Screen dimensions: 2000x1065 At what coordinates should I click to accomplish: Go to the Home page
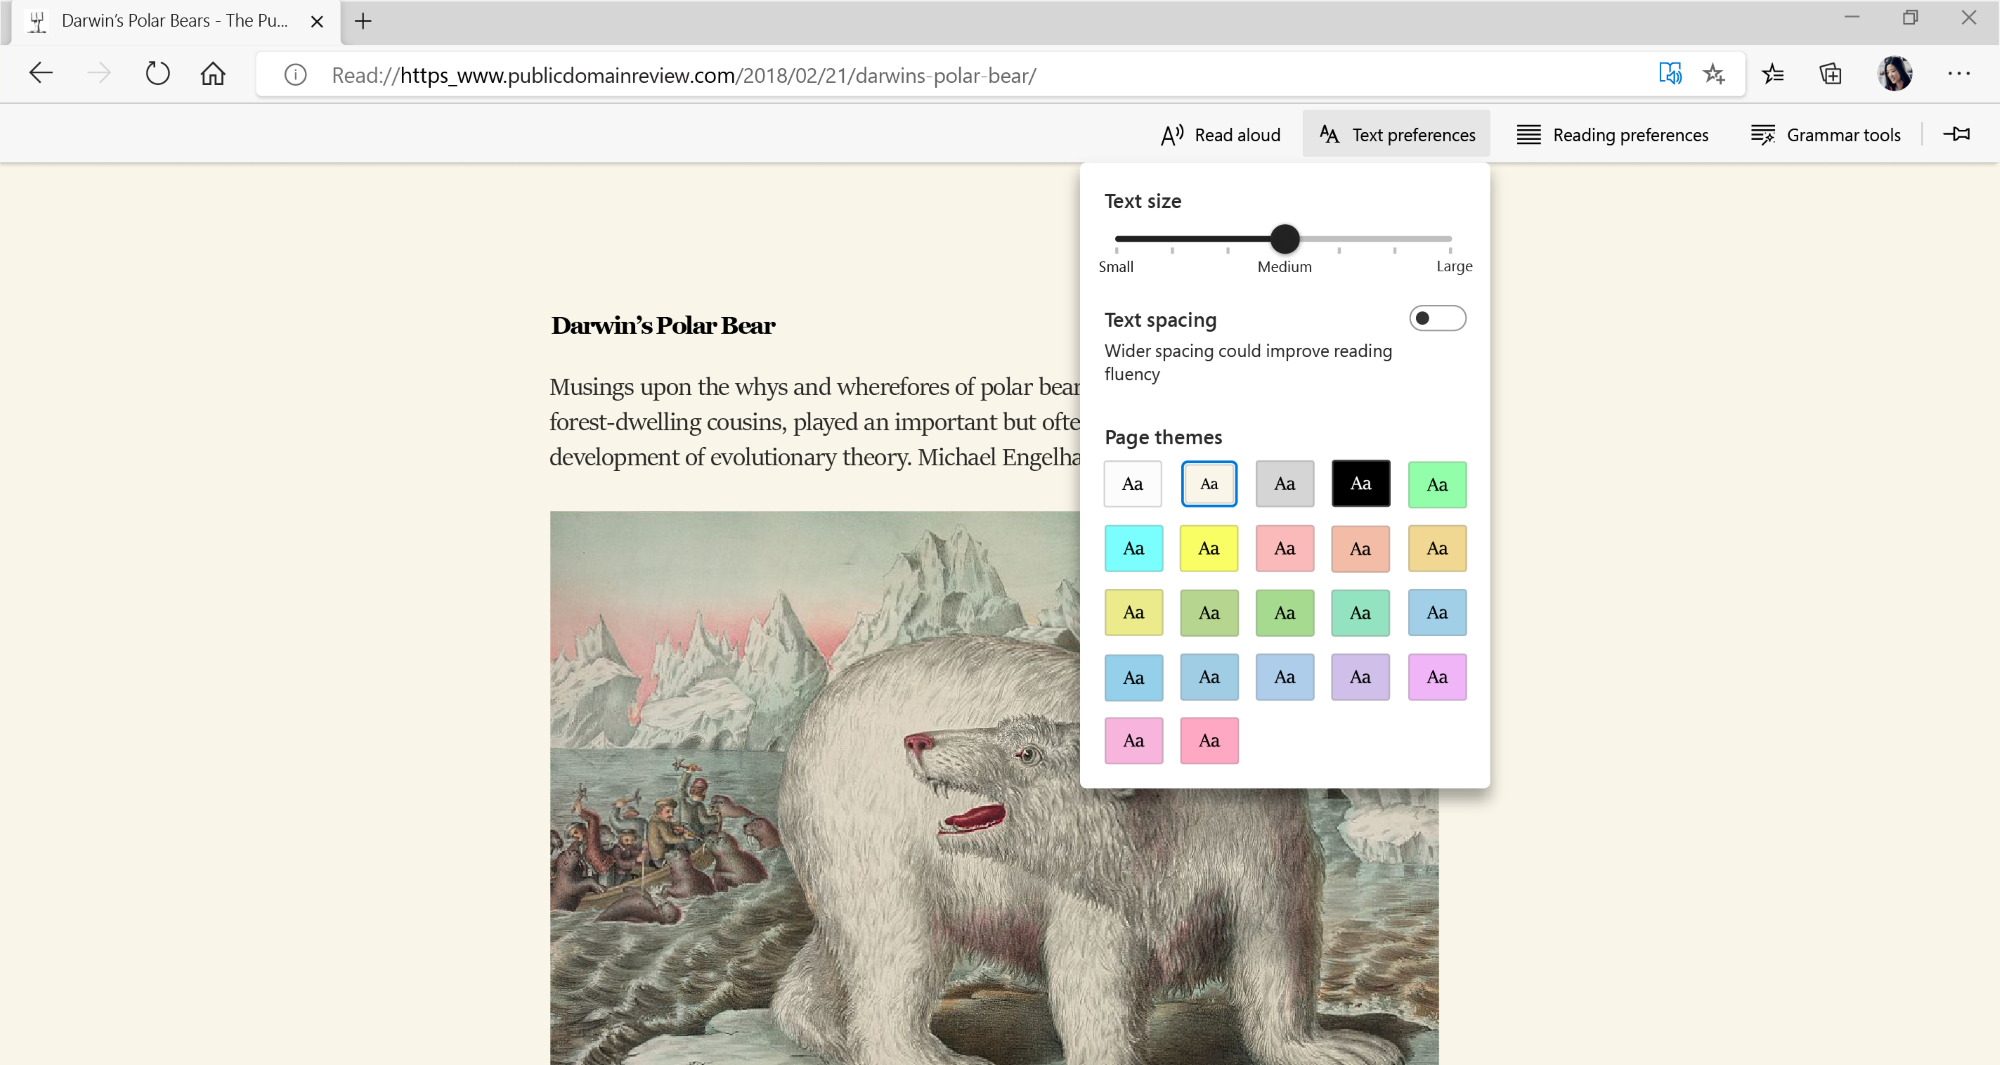tap(213, 74)
